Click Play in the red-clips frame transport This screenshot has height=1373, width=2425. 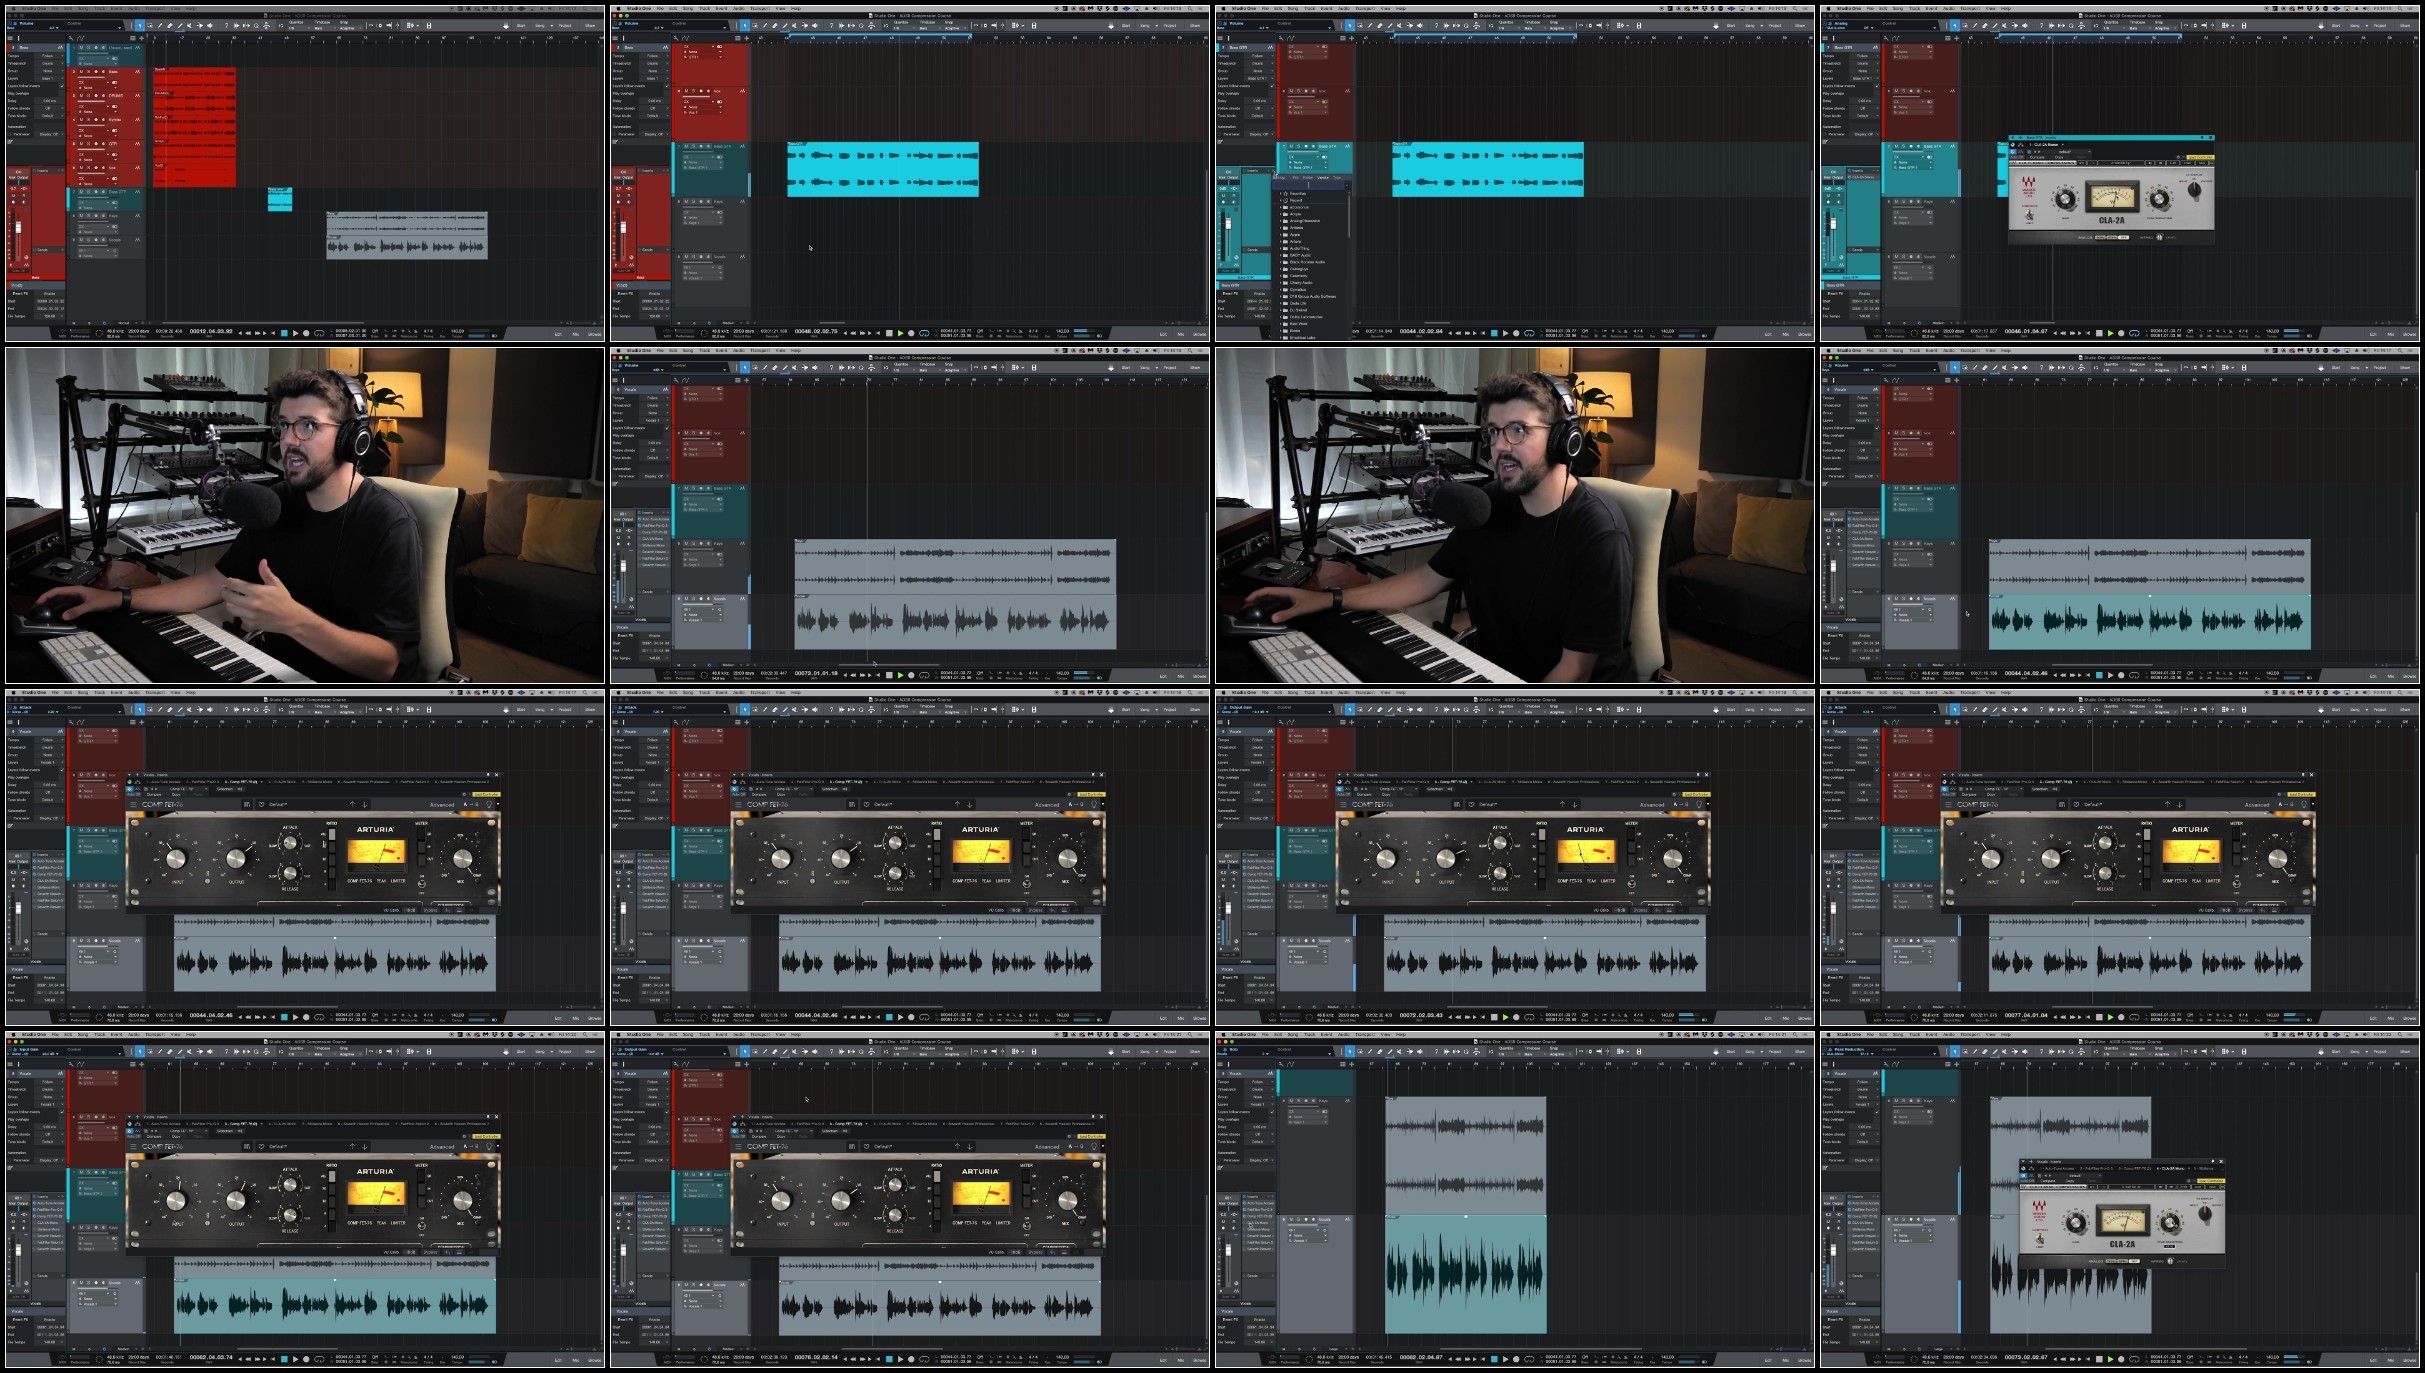point(295,333)
